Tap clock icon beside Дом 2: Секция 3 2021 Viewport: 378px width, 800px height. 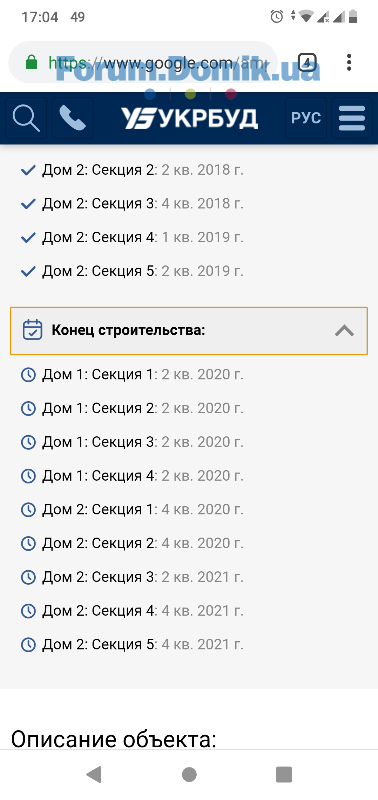pyautogui.click(x=28, y=577)
